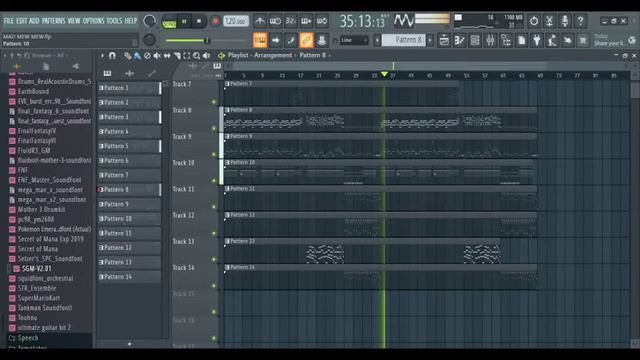Toggle the metronome icon
Screen dimensions: 640x360
coord(260,21)
